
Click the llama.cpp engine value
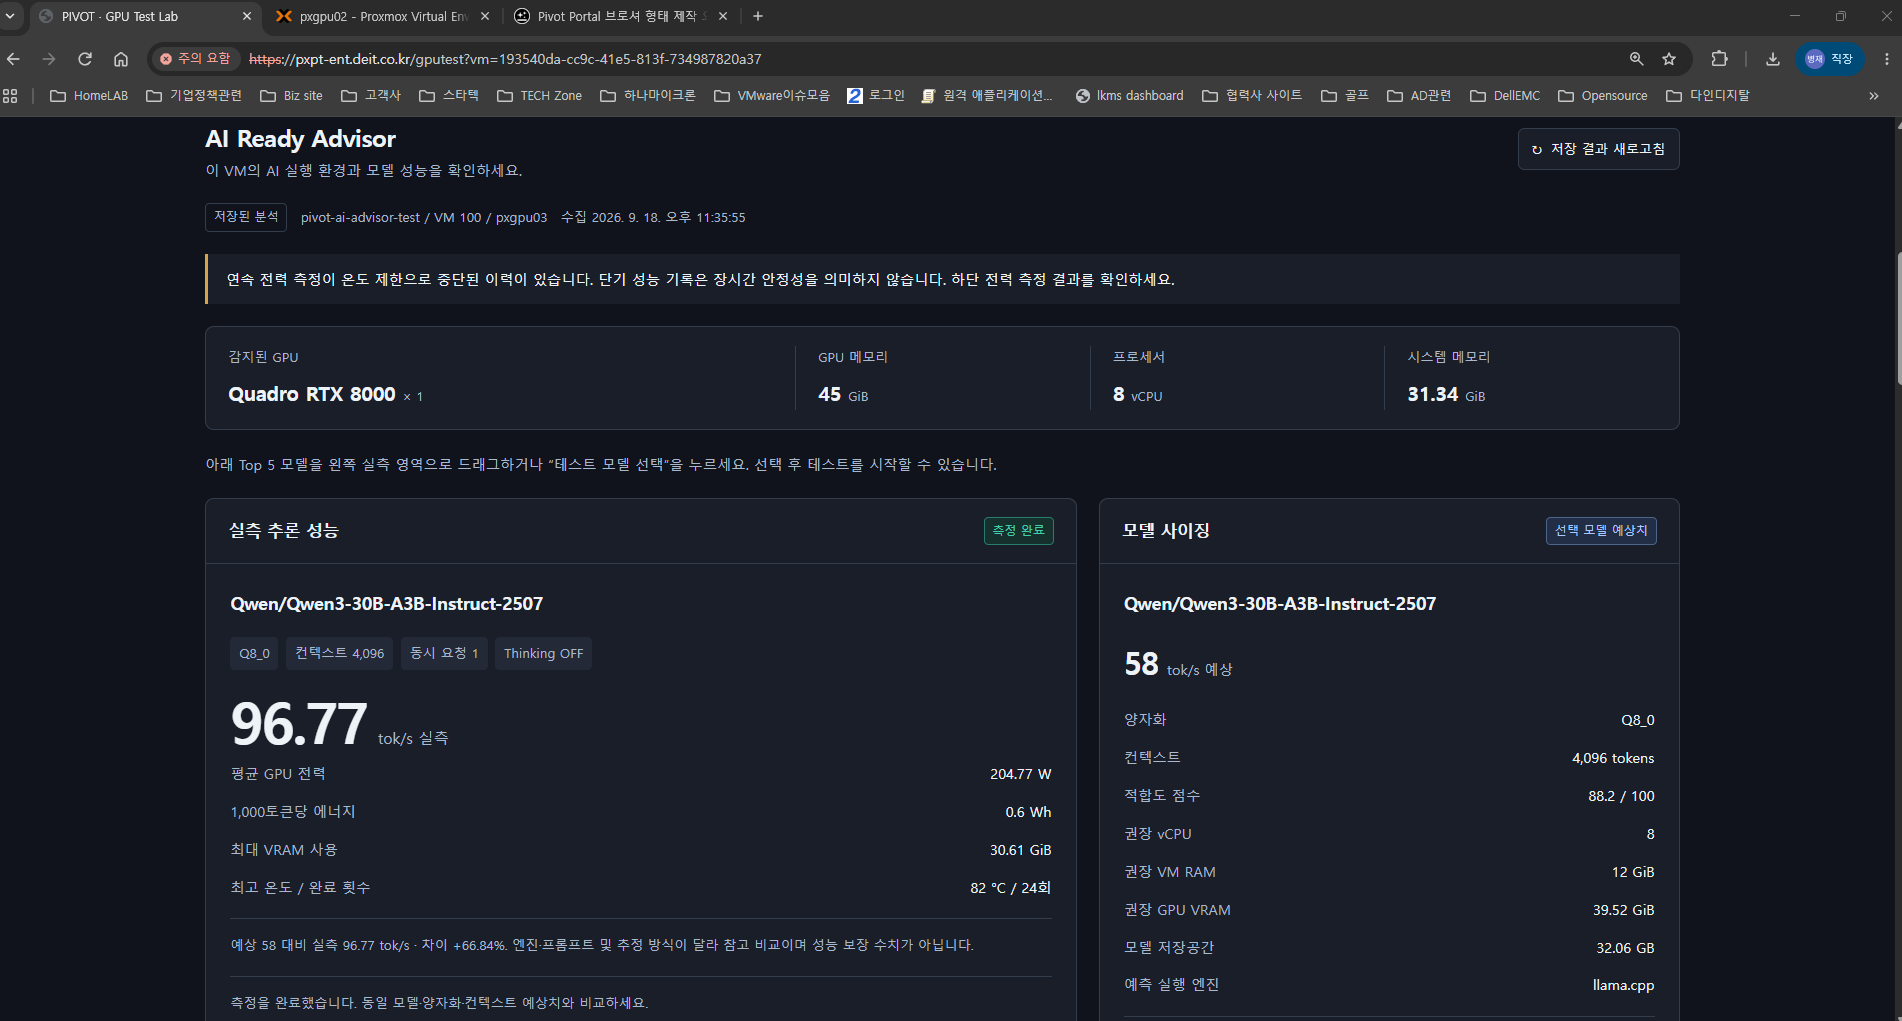click(x=1623, y=985)
